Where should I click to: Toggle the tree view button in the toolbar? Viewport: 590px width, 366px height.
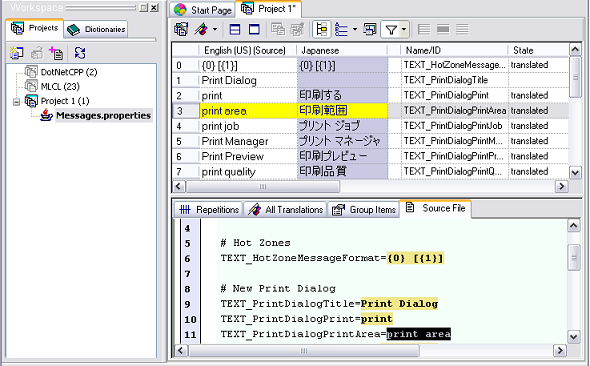click(322, 29)
